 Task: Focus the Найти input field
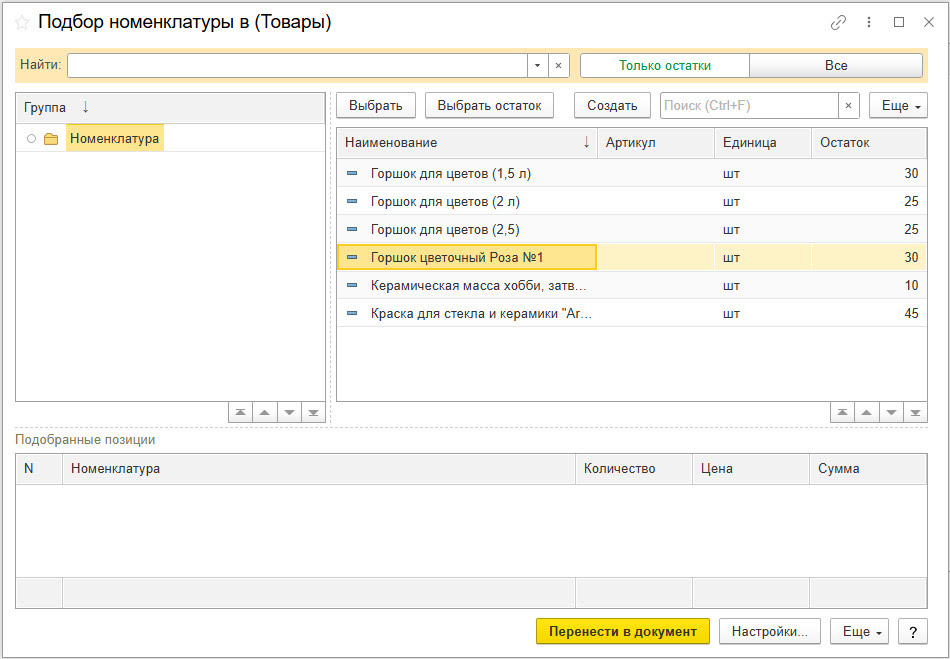[297, 65]
